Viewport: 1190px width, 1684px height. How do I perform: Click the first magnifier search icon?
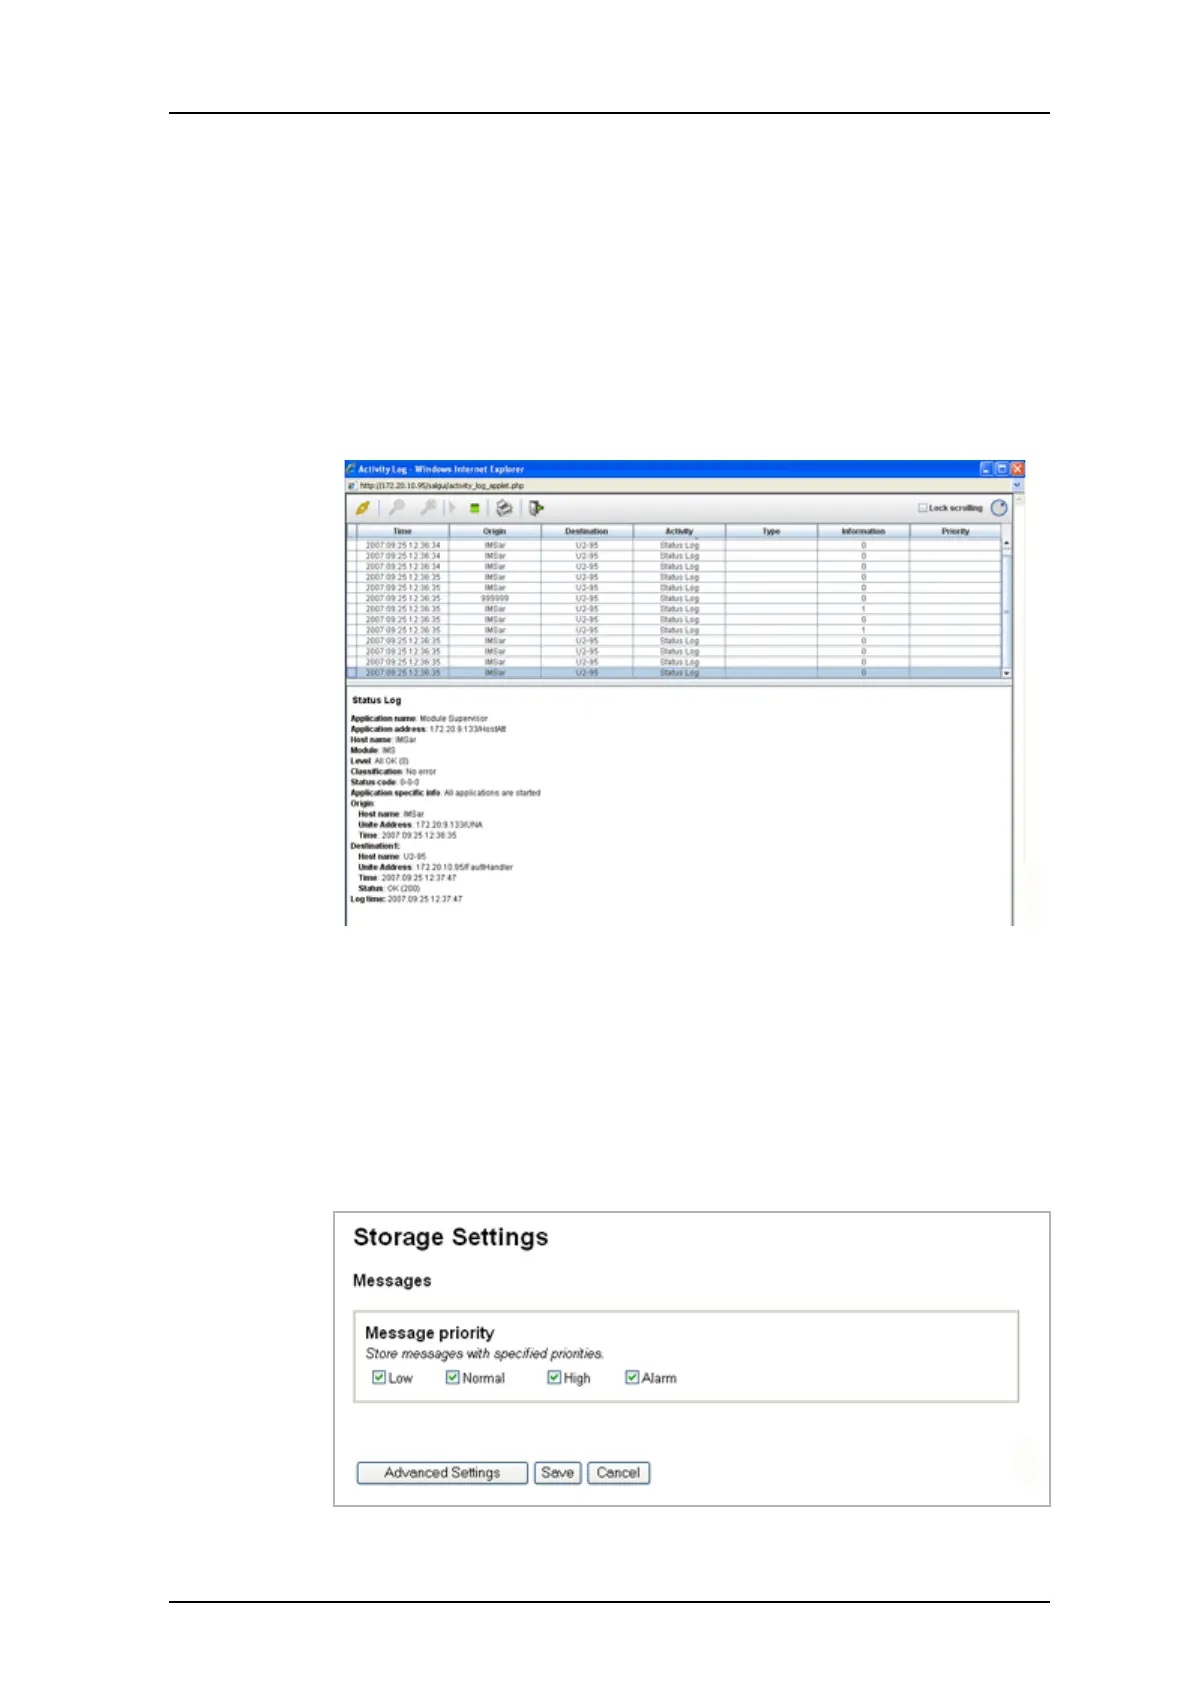coord(397,508)
